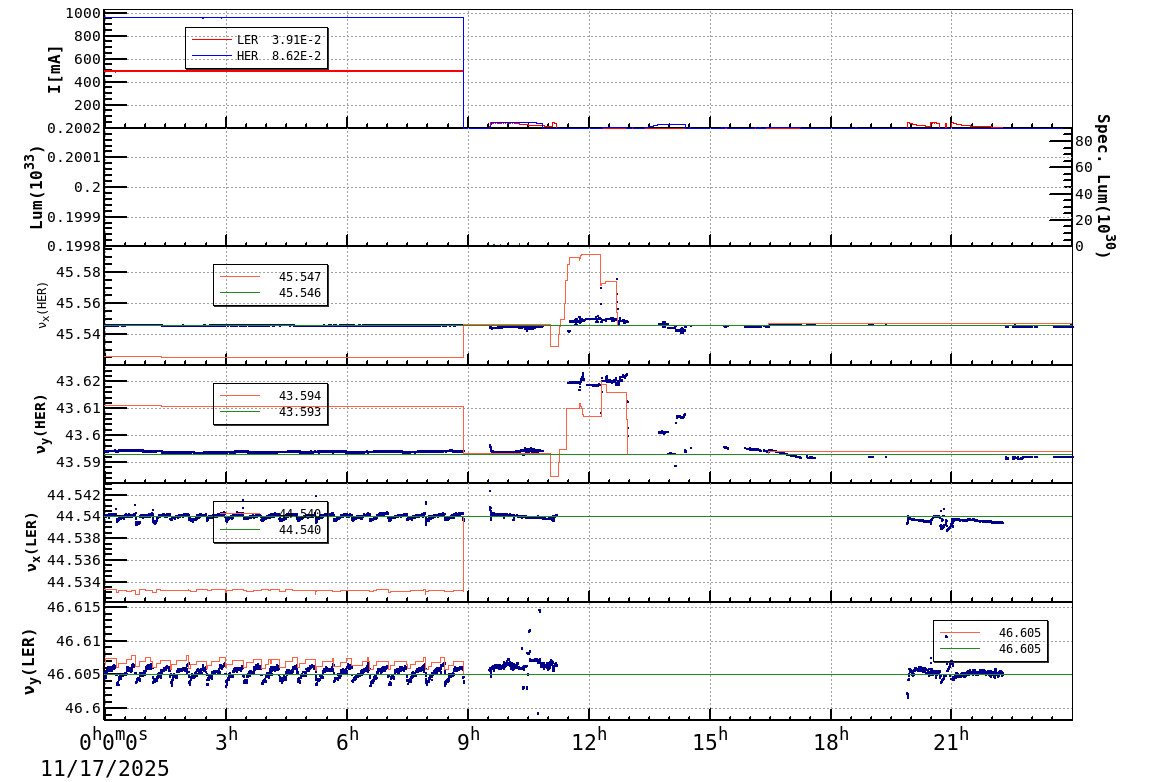This screenshot has height=782, width=1154.
Task: Click the 0.1999 luminosity tick label
Action: pyautogui.click(x=74, y=217)
